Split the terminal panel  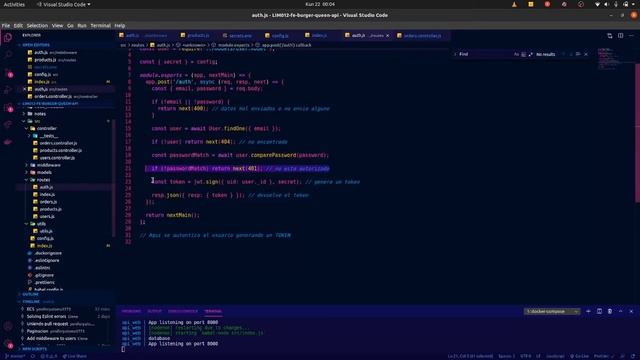pyautogui.click(x=599, y=311)
